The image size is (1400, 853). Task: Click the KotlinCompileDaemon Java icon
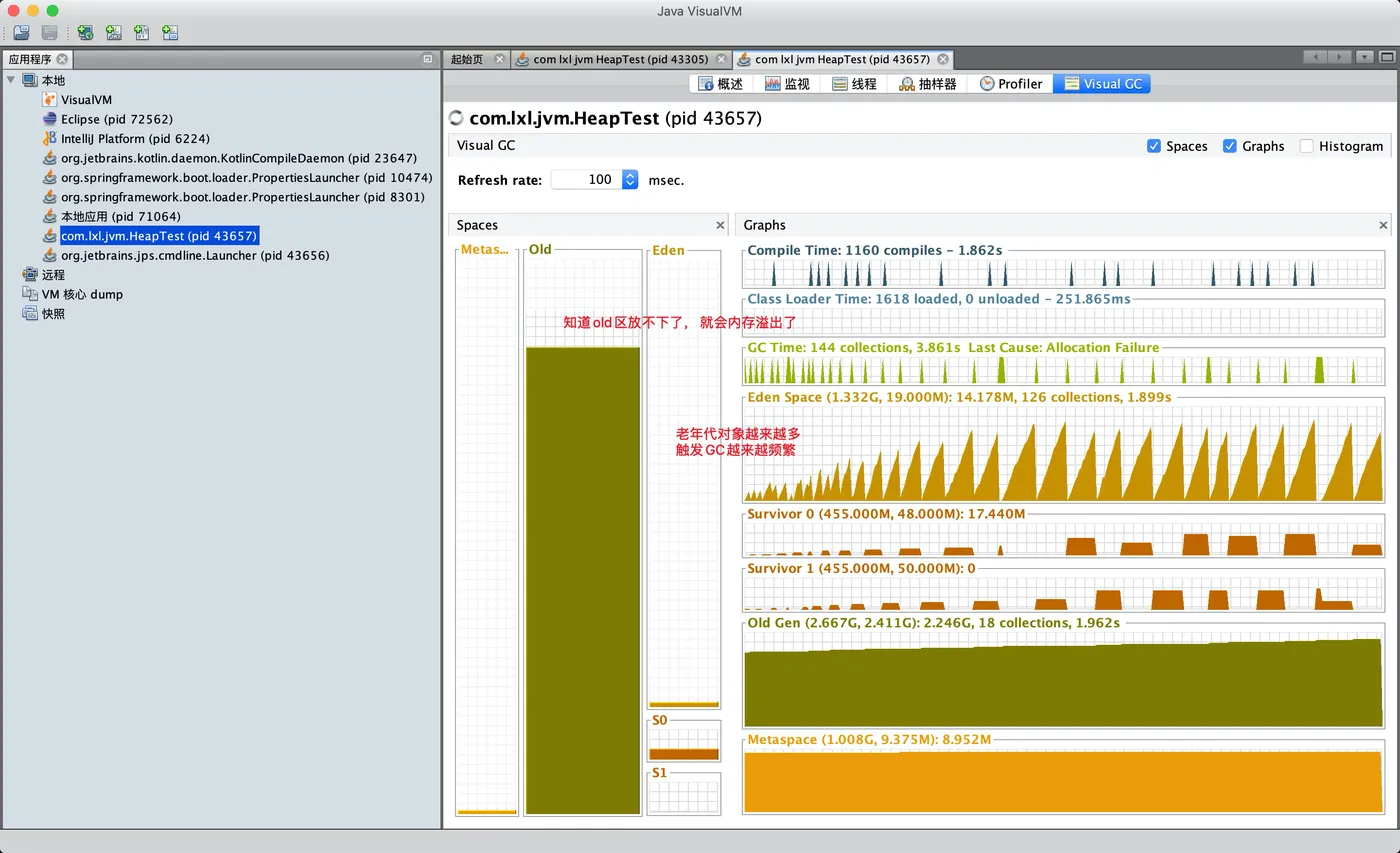click(50, 158)
